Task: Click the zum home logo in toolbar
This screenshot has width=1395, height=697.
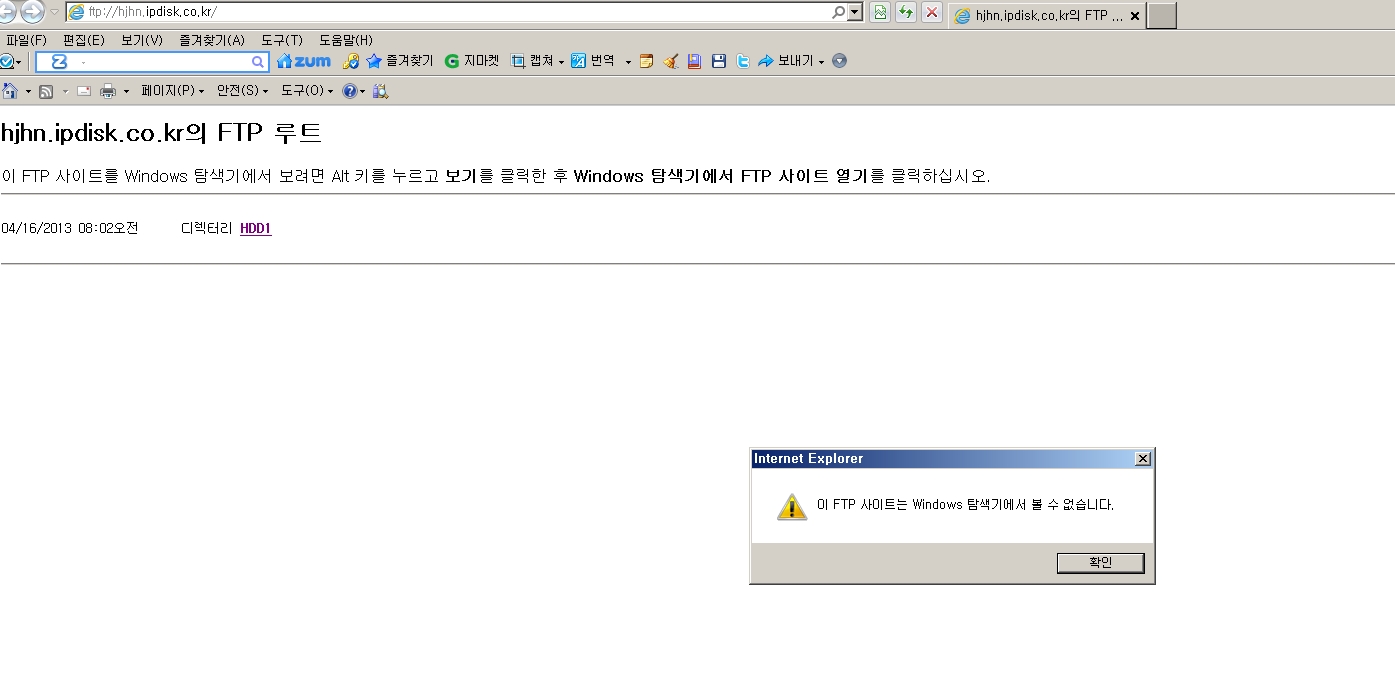Action: tap(303, 61)
